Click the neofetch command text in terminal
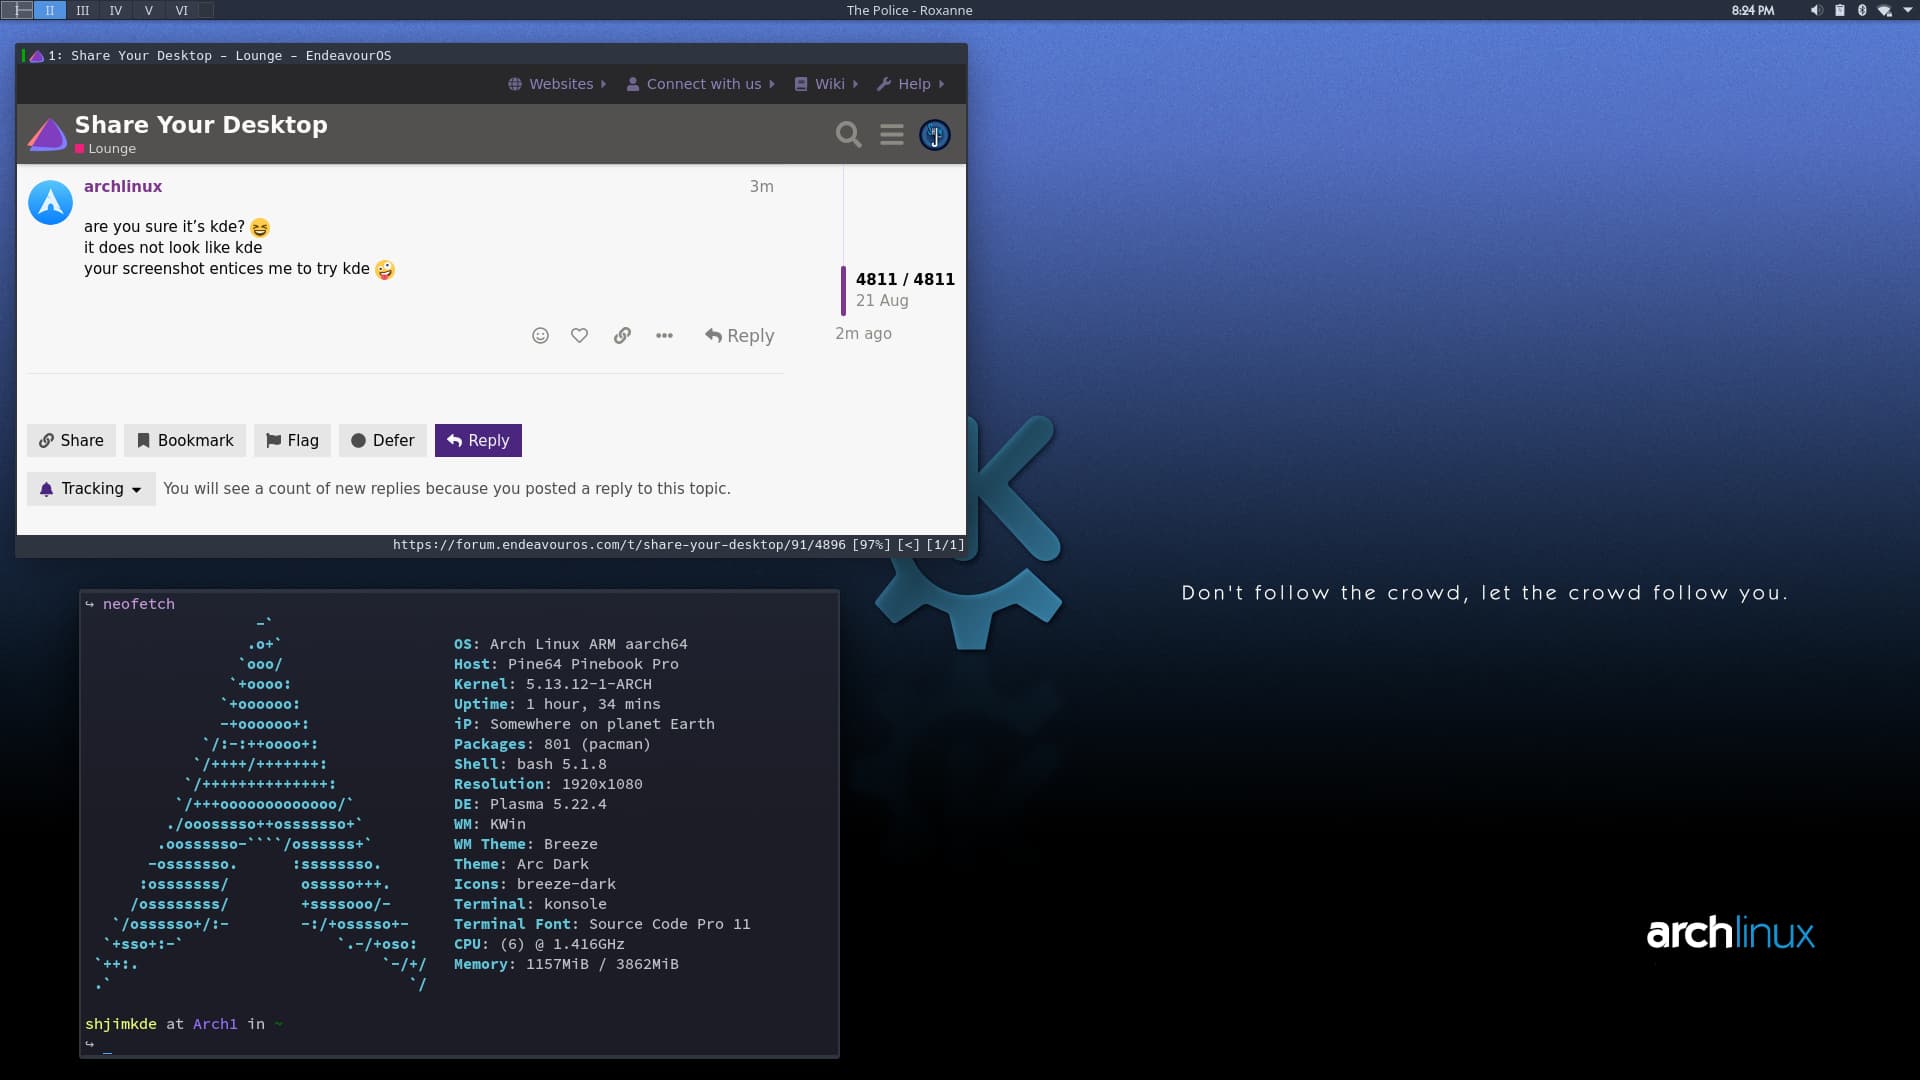This screenshot has height=1080, width=1920. (x=139, y=604)
